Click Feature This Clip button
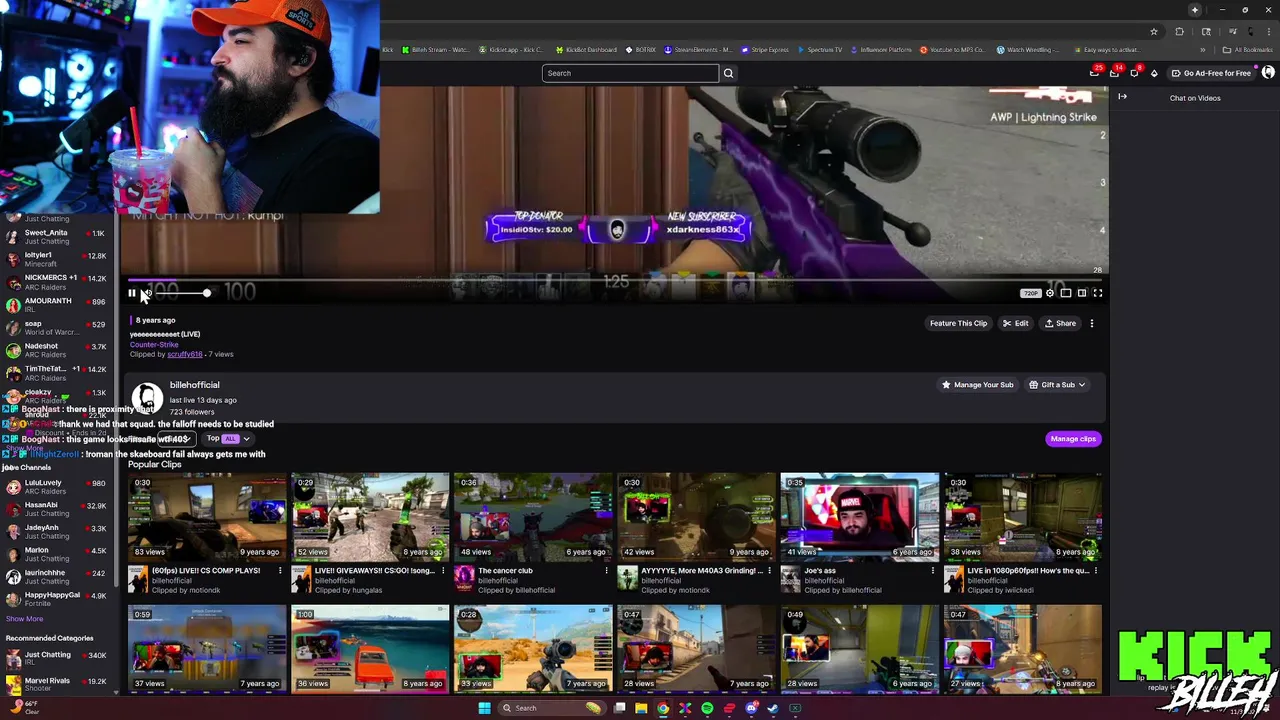 click(958, 323)
